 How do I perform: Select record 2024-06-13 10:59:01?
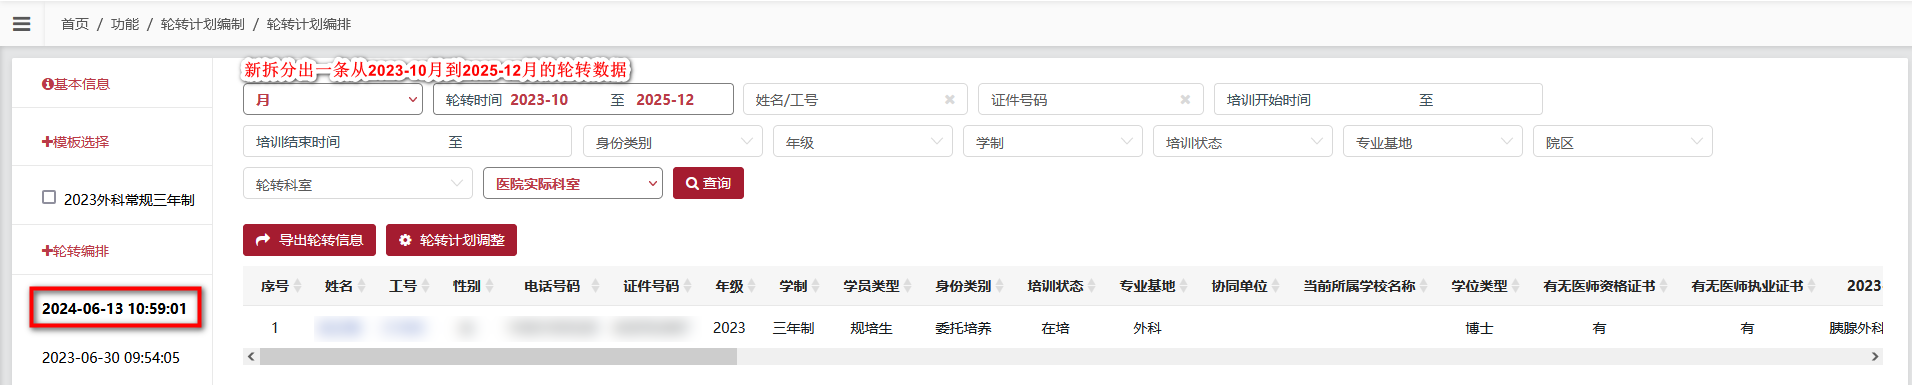coord(114,308)
